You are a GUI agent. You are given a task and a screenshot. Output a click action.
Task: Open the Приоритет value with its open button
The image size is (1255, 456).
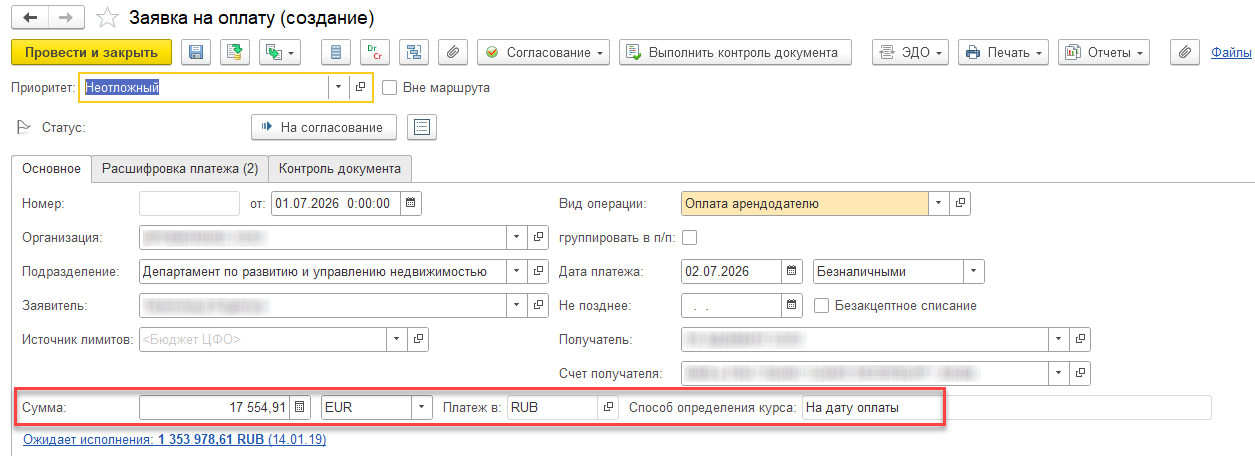[x=360, y=87]
